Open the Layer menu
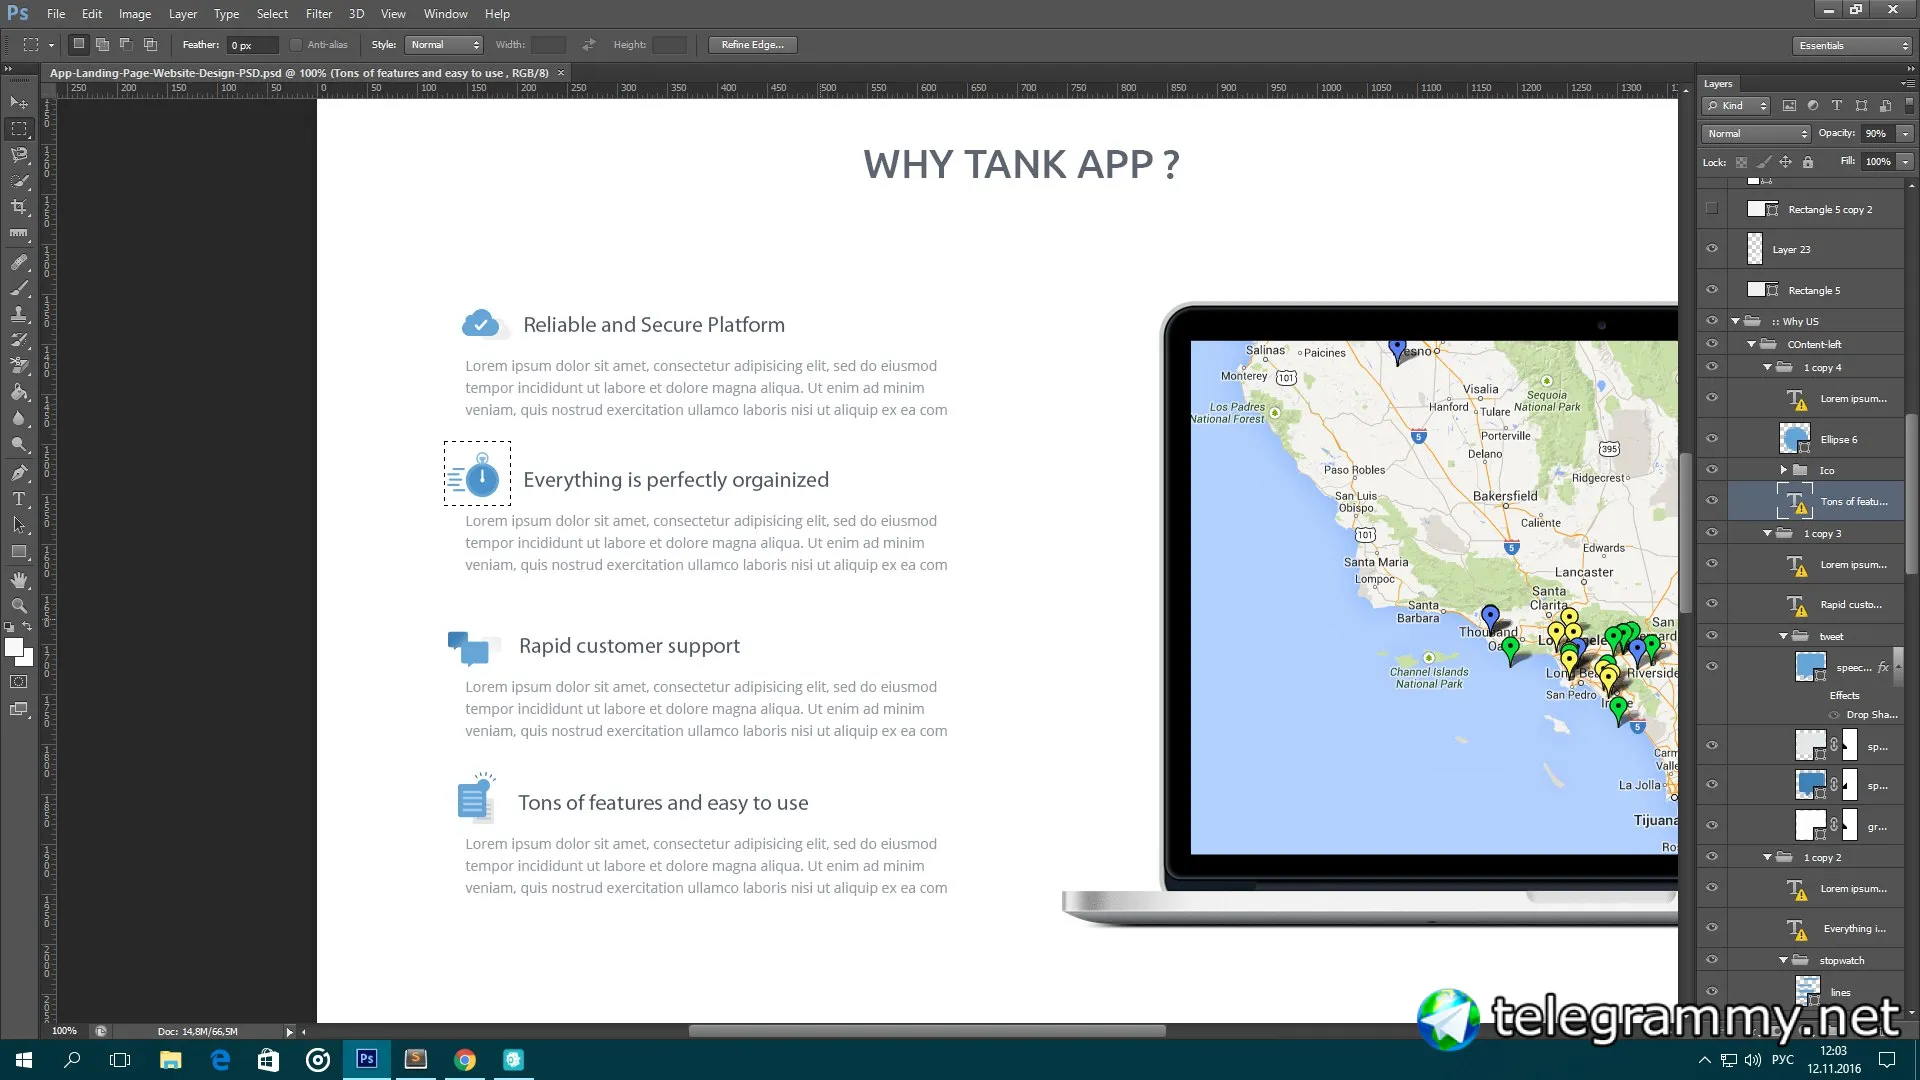 [182, 14]
